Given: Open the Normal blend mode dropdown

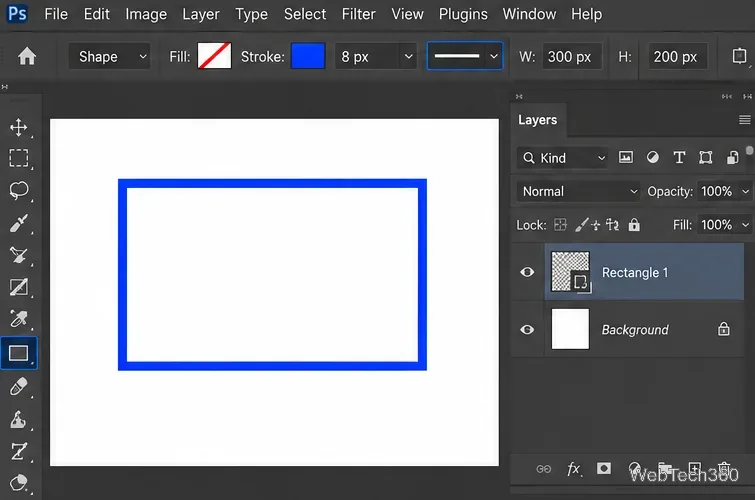Looking at the screenshot, I should 578,191.
